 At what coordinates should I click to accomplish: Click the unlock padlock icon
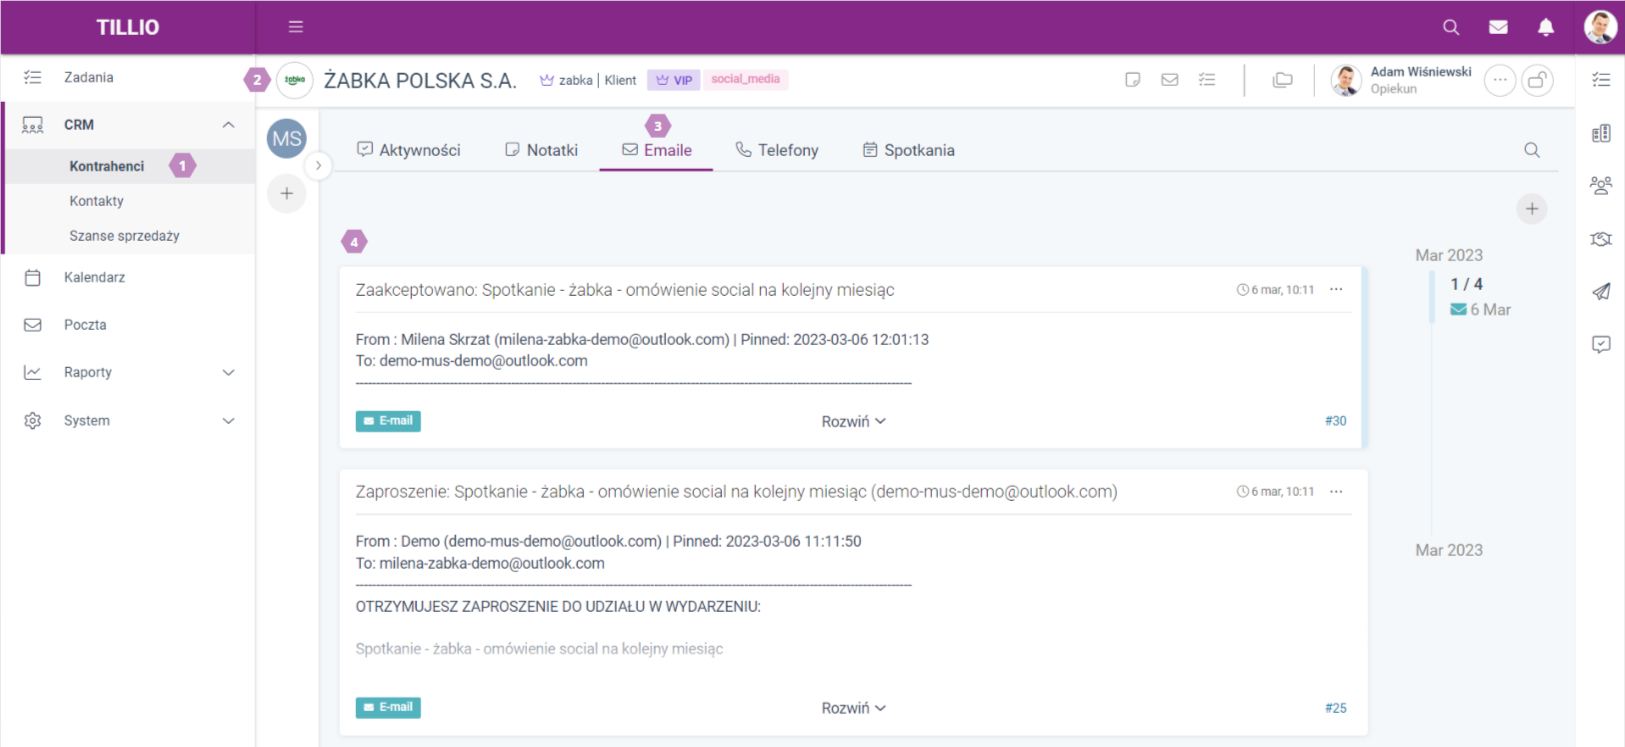(x=1538, y=80)
